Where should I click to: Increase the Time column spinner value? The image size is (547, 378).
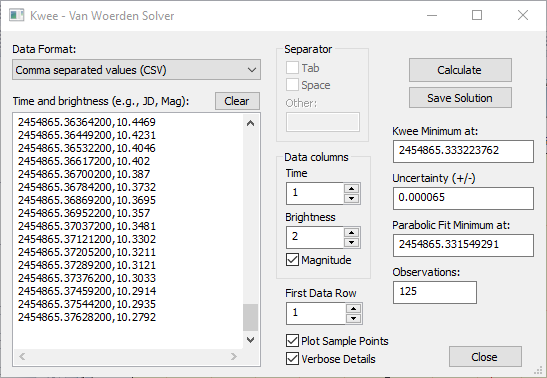351,189
